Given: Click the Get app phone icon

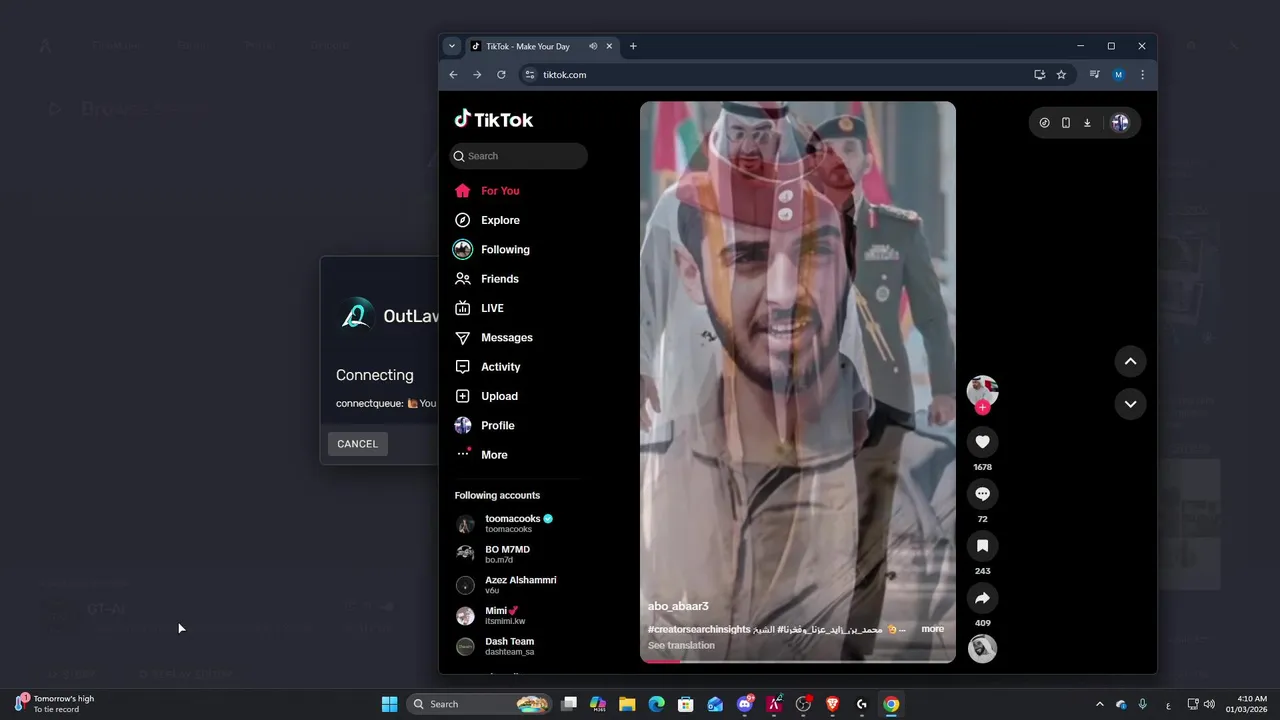Looking at the screenshot, I should 1066,123.
